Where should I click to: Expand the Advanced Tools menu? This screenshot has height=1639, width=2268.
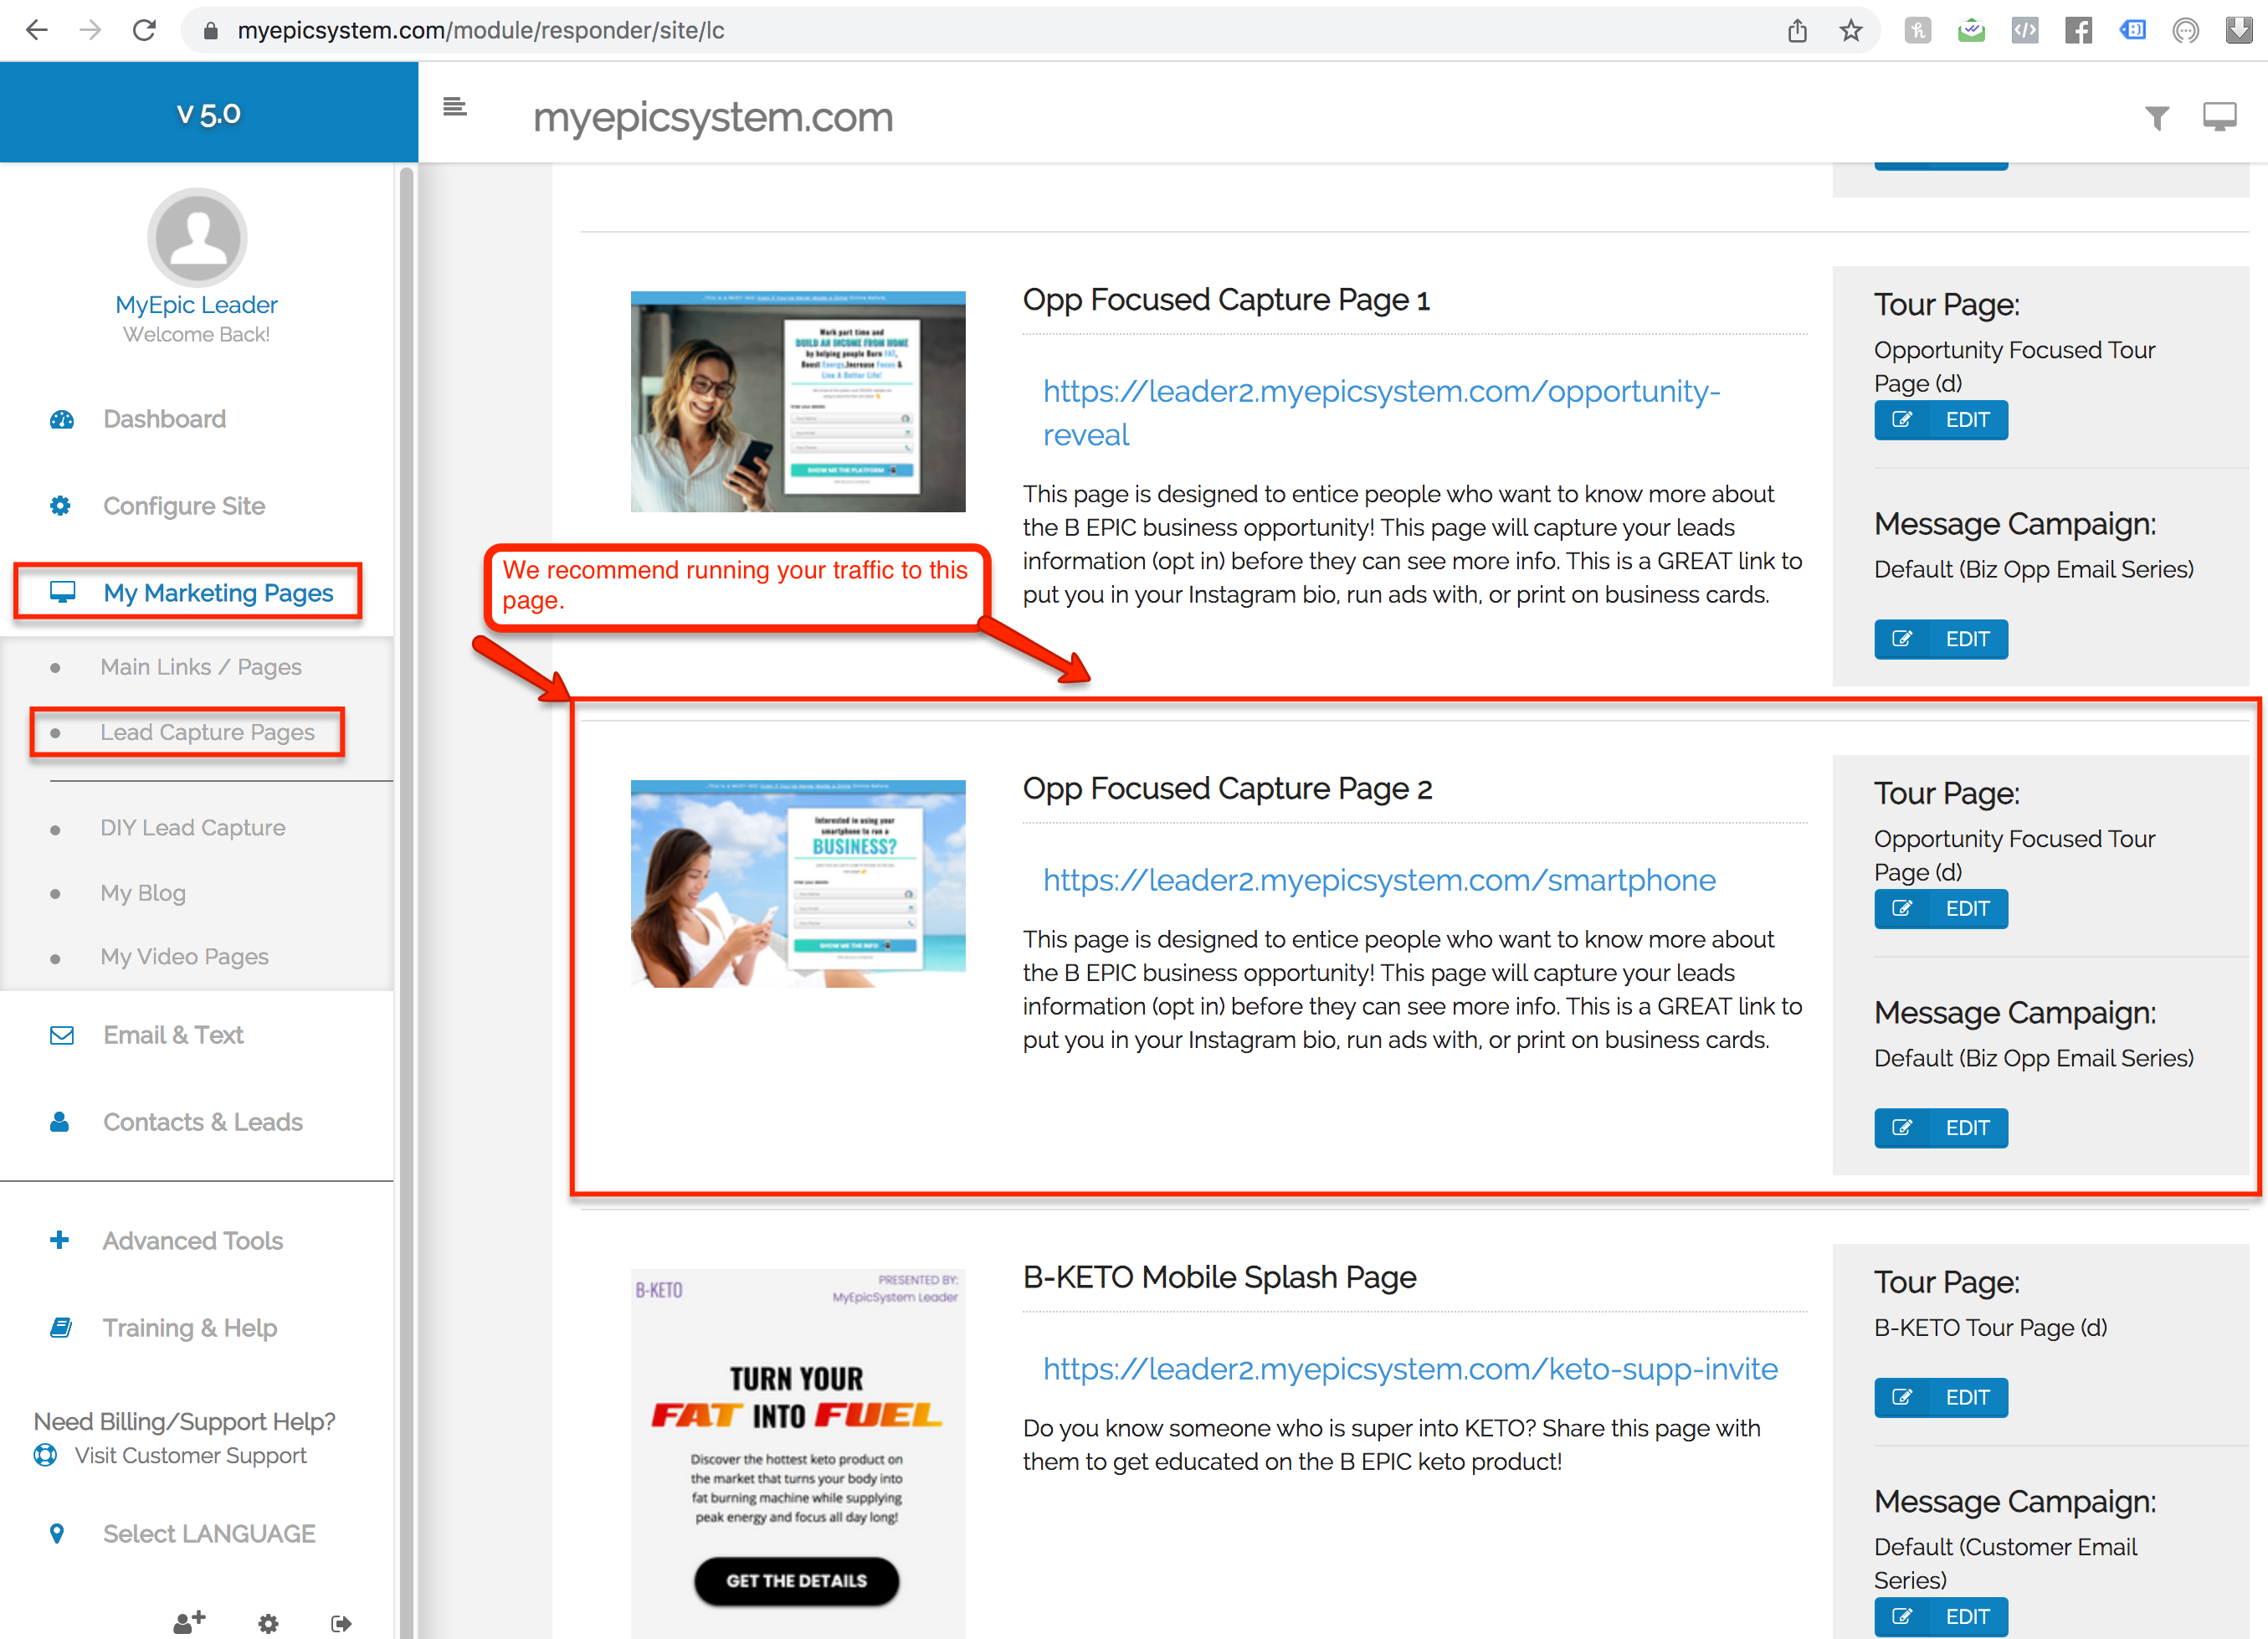192,1240
